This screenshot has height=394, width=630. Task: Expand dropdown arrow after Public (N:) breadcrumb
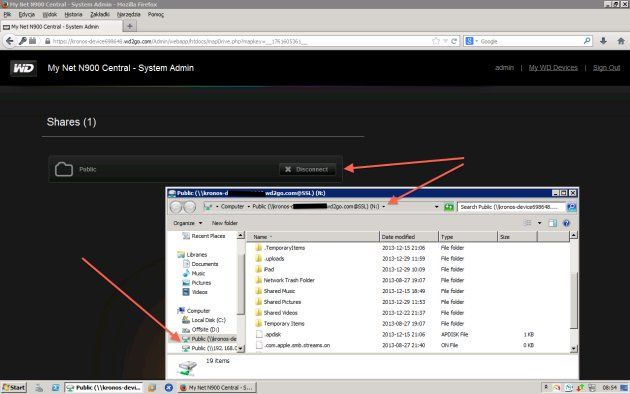384,207
